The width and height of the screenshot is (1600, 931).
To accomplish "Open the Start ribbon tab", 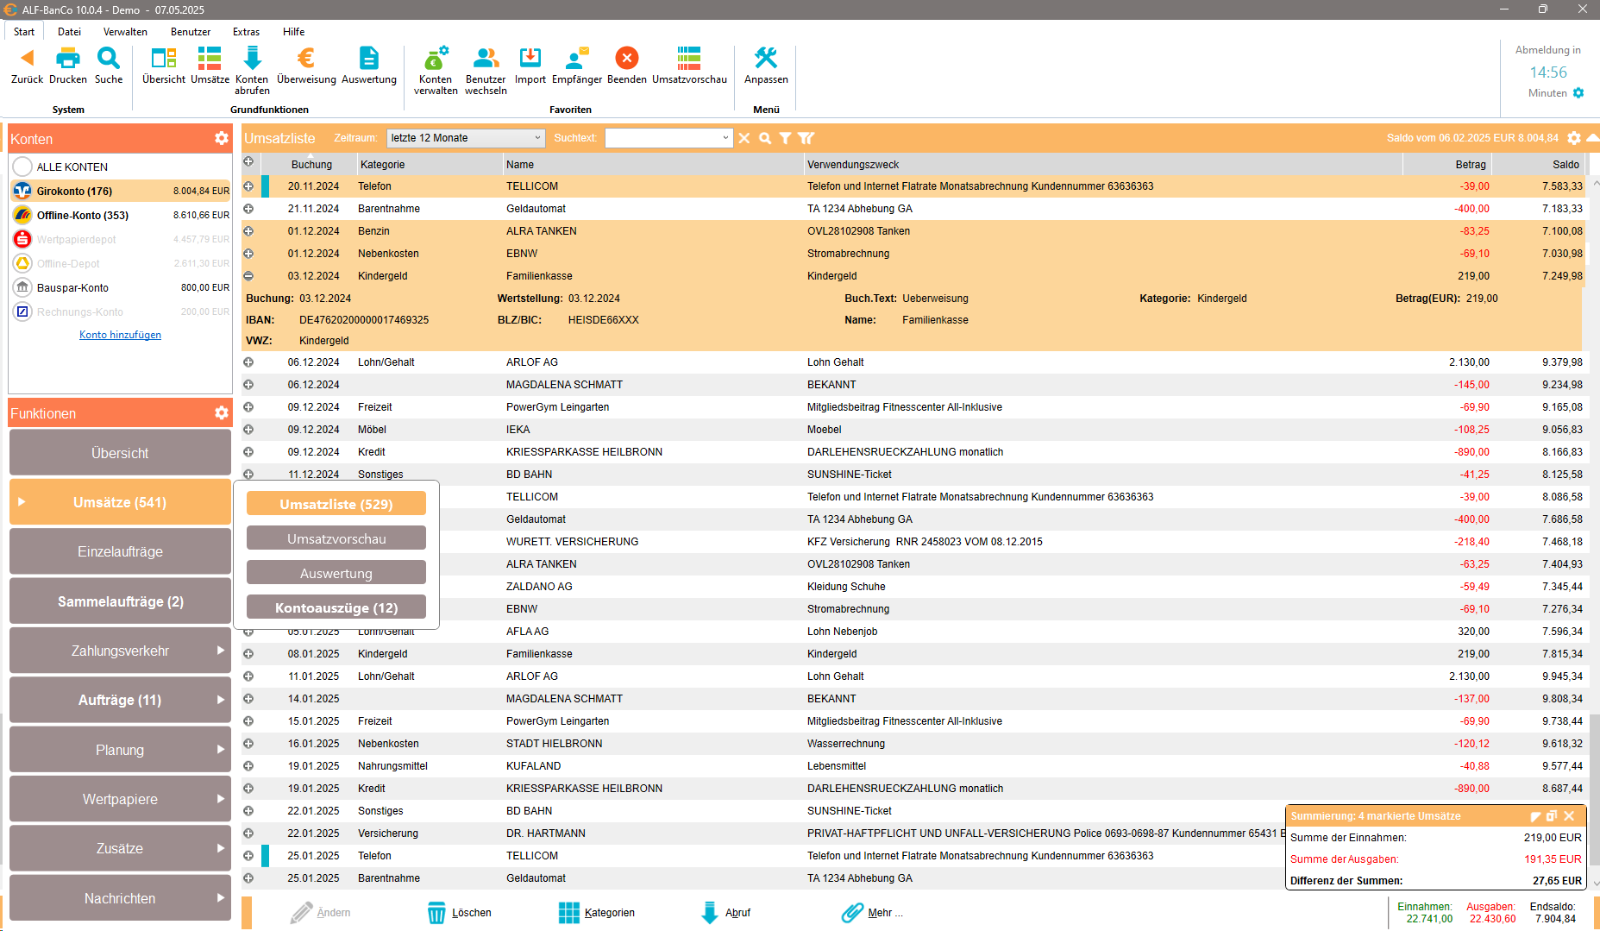I will tap(24, 32).
